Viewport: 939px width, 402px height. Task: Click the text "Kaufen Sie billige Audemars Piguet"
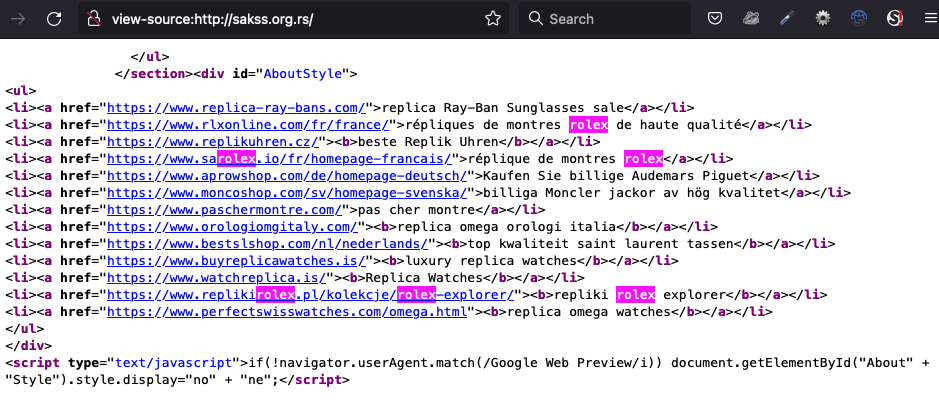point(616,176)
